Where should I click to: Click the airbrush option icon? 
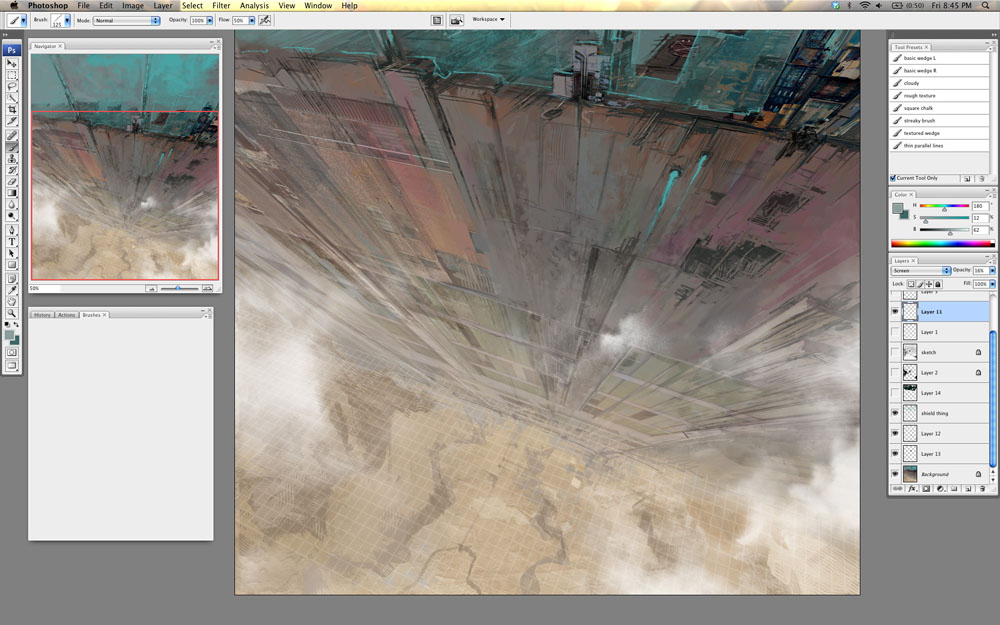point(265,20)
